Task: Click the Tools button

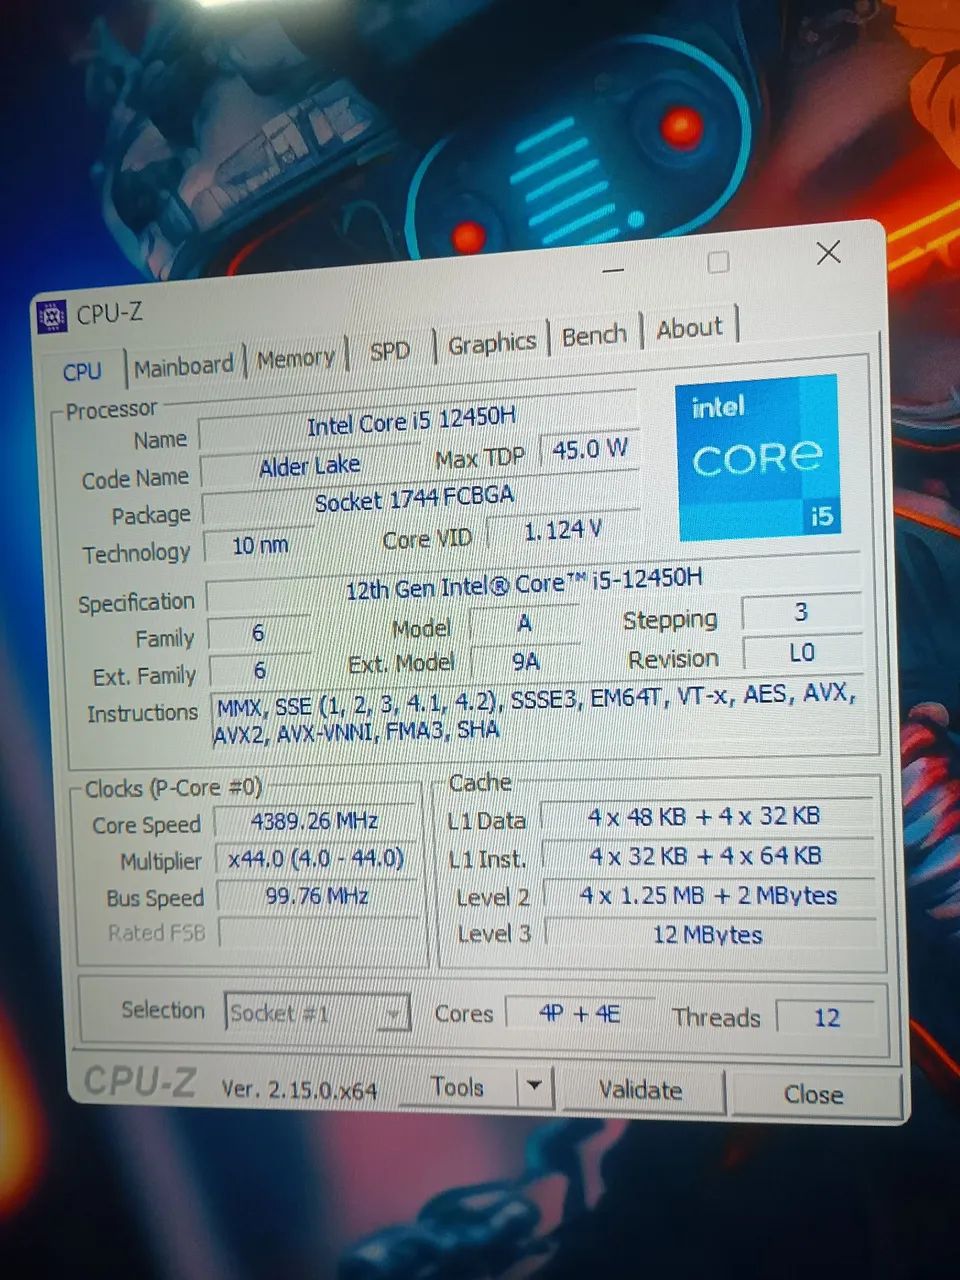Action: coord(458,1087)
